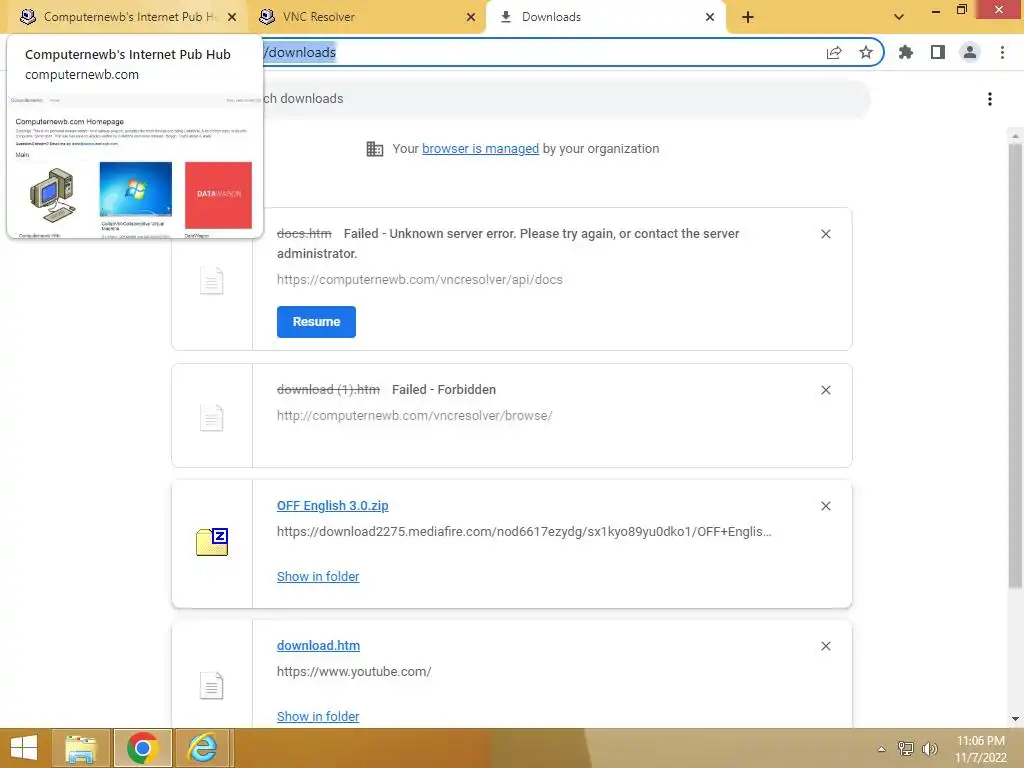Click the Computernewb tab preview thumbnail
The image size is (1024, 768).
135,166
